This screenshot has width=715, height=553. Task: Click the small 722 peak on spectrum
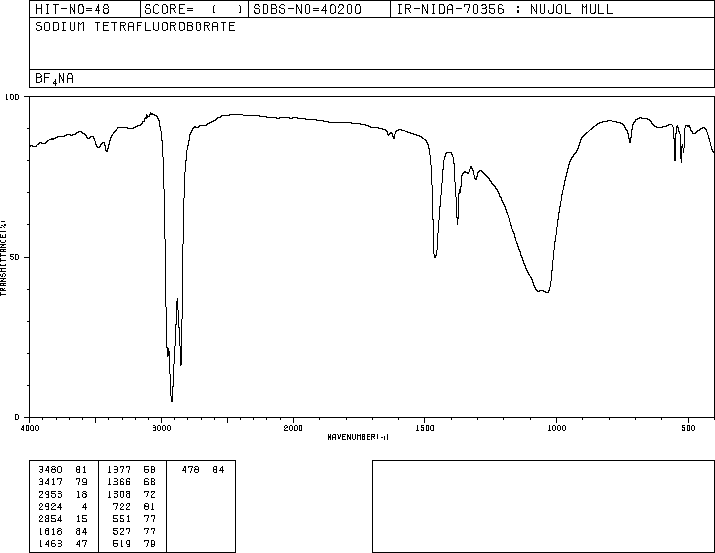(630, 142)
